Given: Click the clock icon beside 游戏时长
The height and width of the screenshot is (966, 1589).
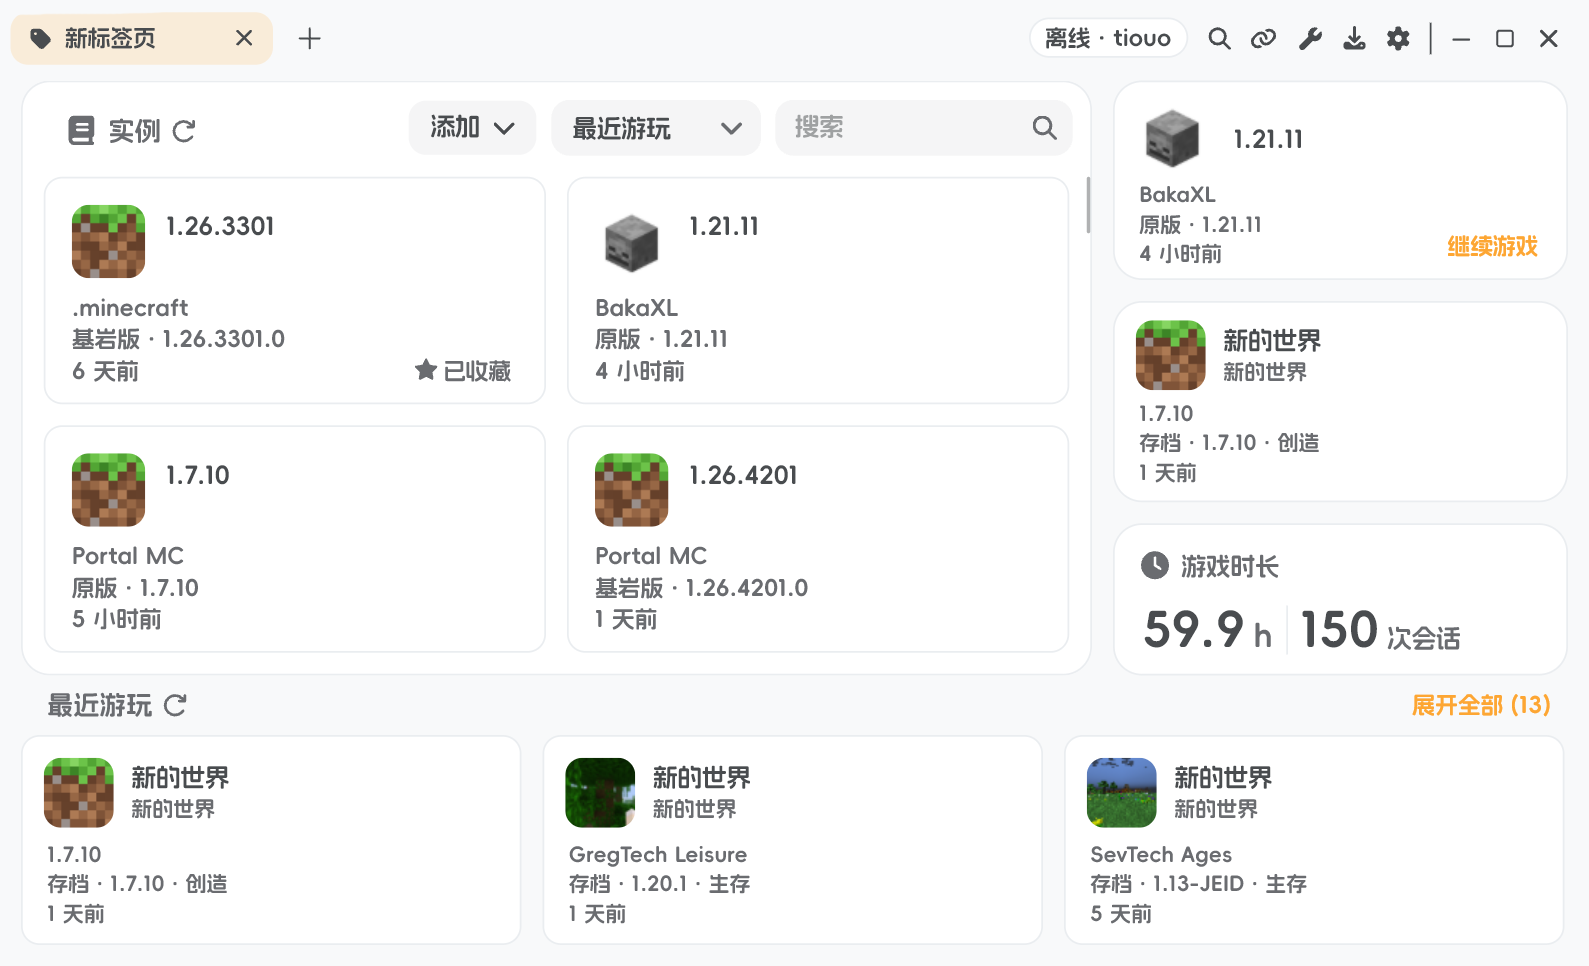Looking at the screenshot, I should (1155, 565).
